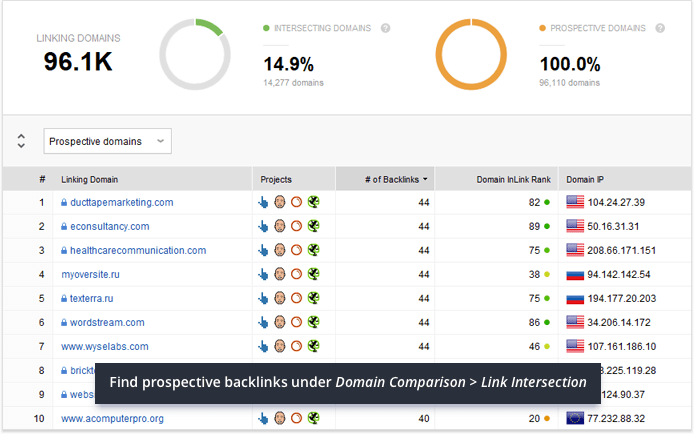Click '14,277 domains' text

pyautogui.click(x=293, y=83)
